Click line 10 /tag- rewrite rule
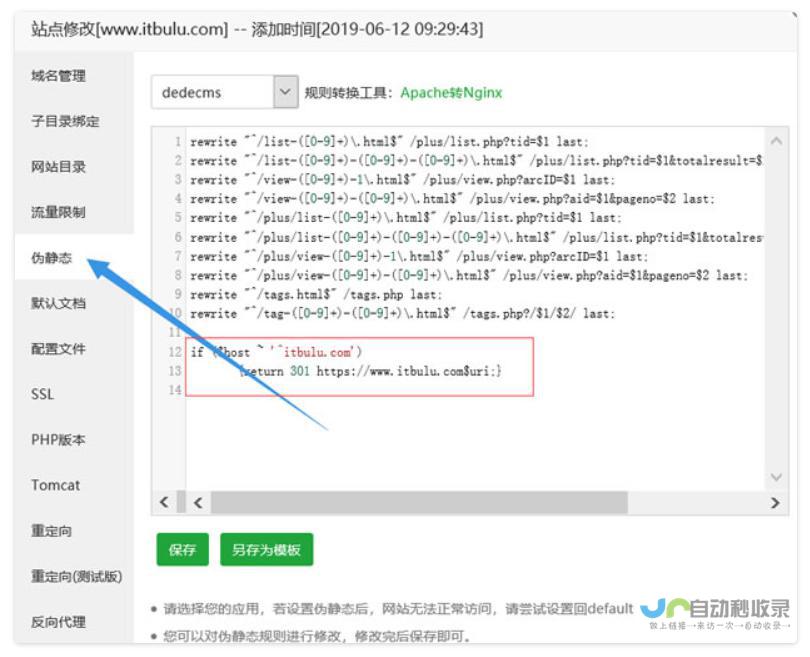 (402, 314)
